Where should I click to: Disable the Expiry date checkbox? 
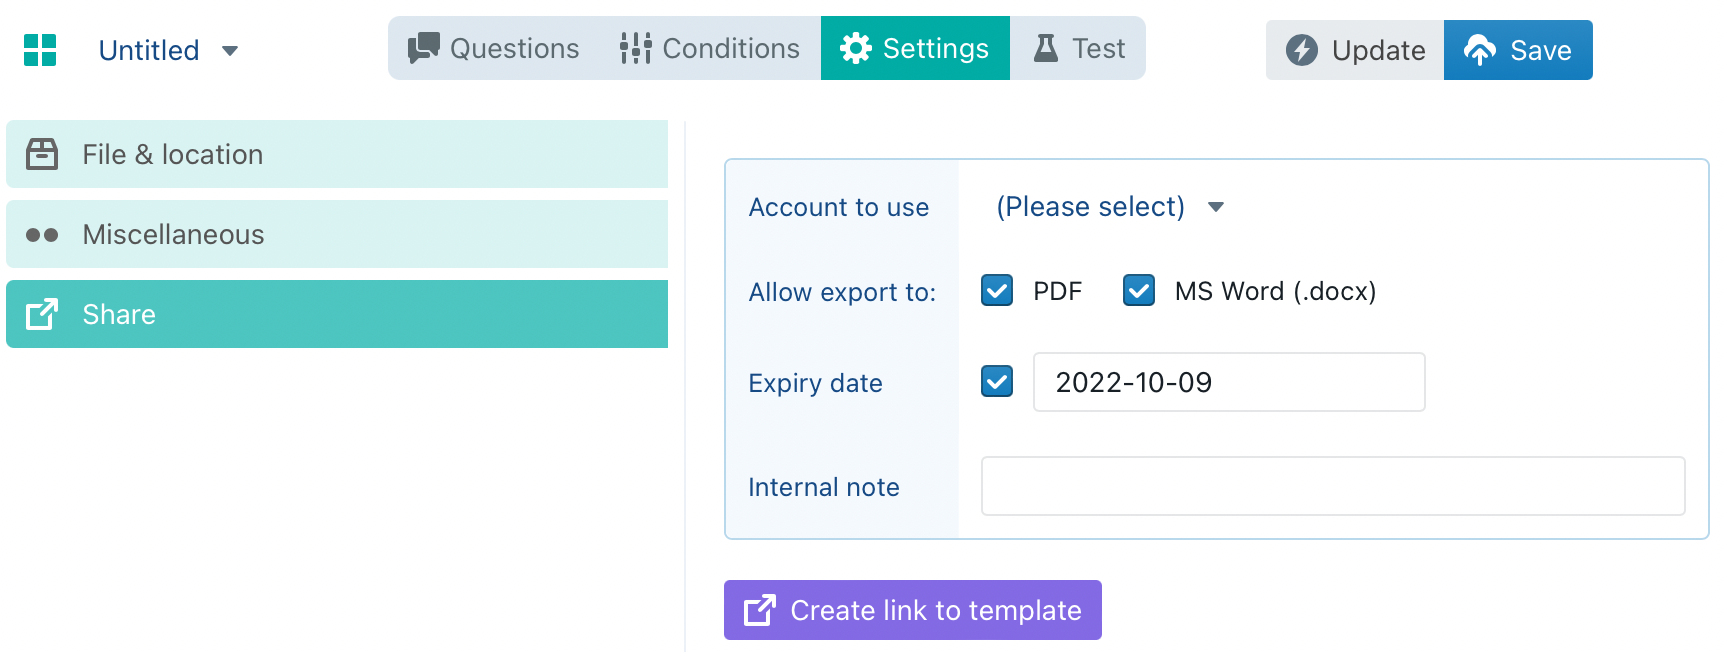(x=997, y=382)
